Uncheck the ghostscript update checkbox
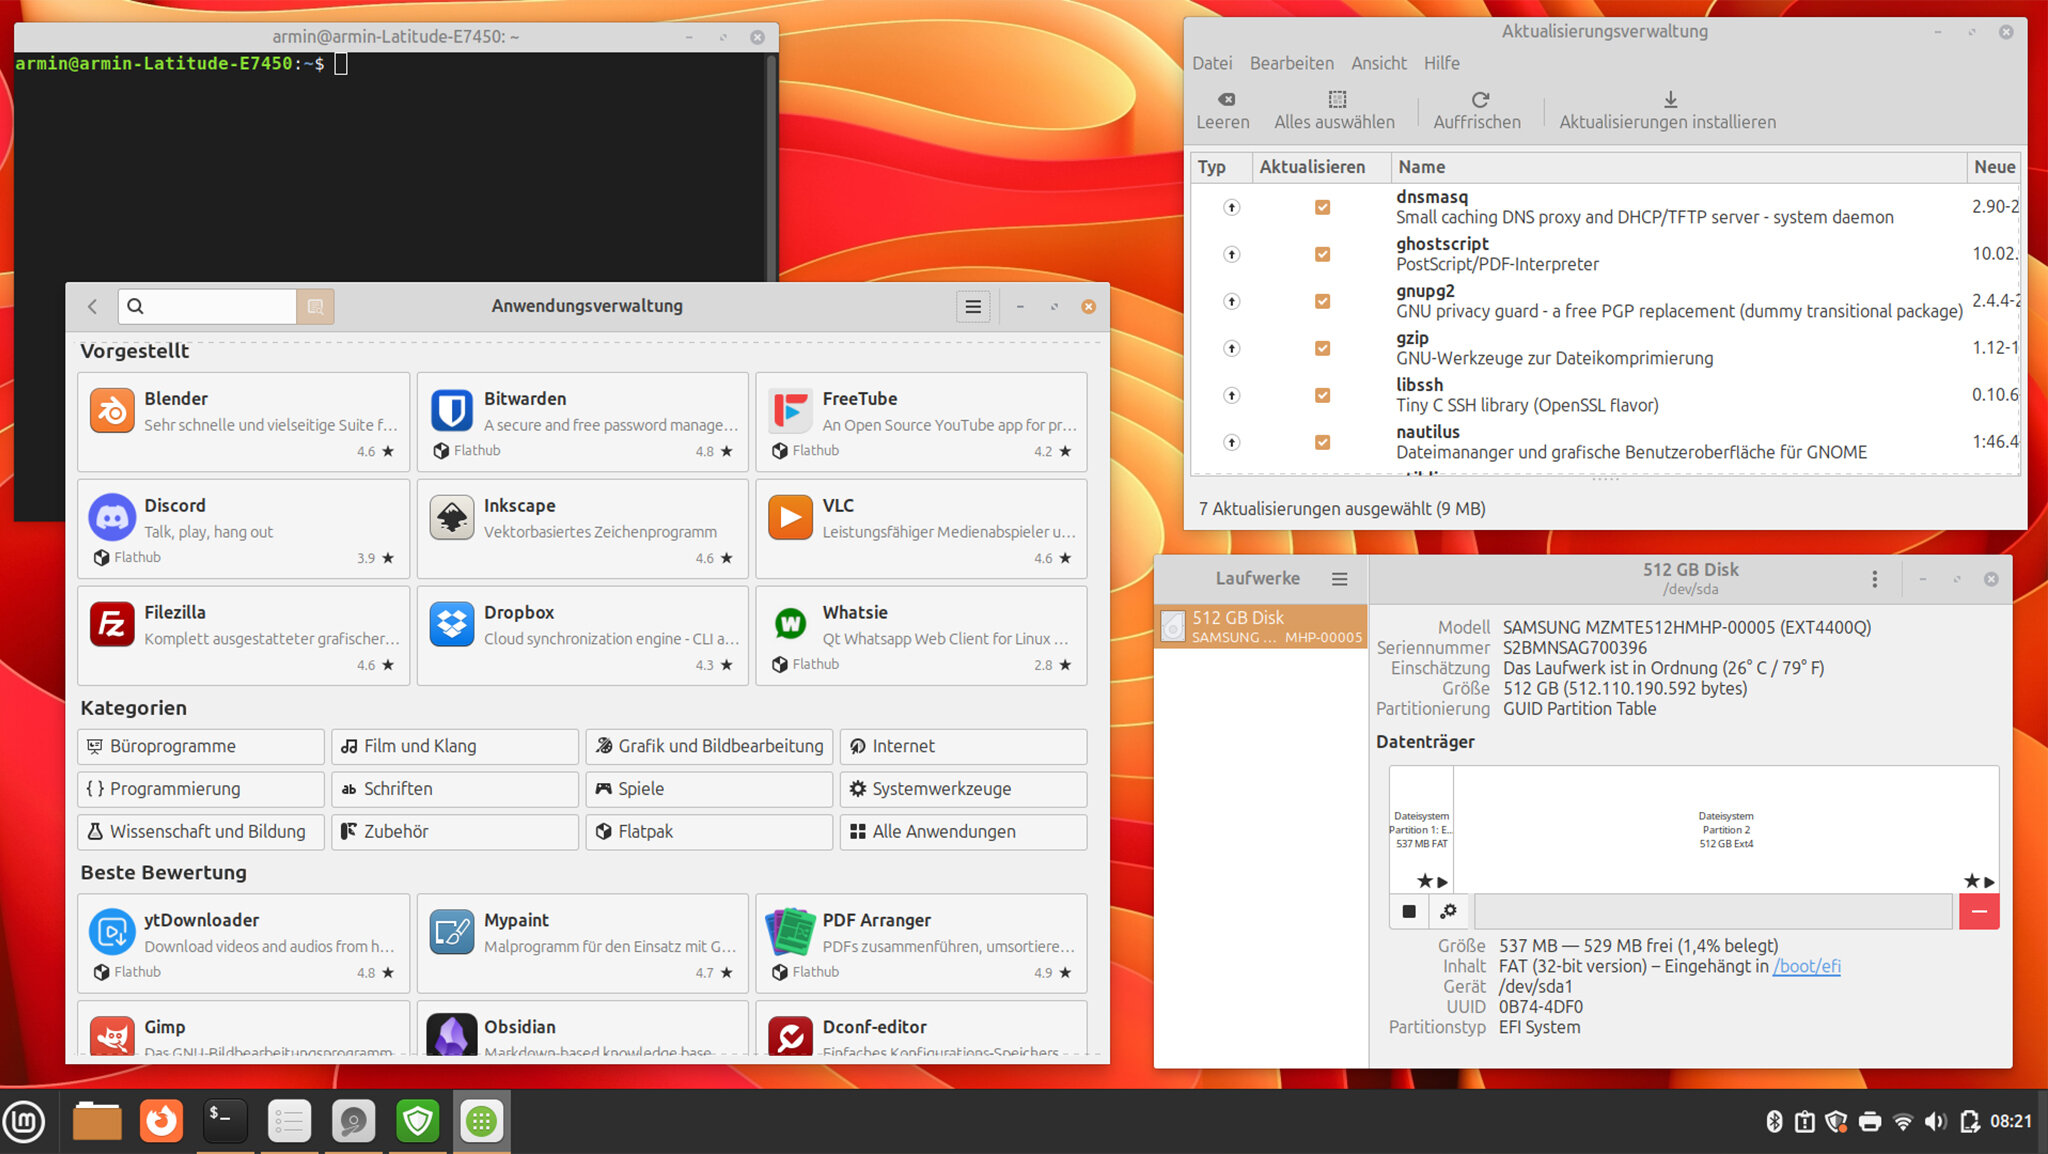The height and width of the screenshot is (1154, 2048). point(1322,254)
